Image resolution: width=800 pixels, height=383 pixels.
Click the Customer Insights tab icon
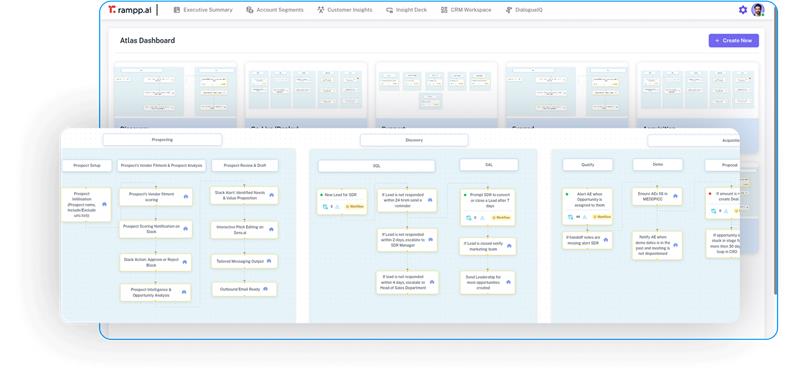[320, 10]
